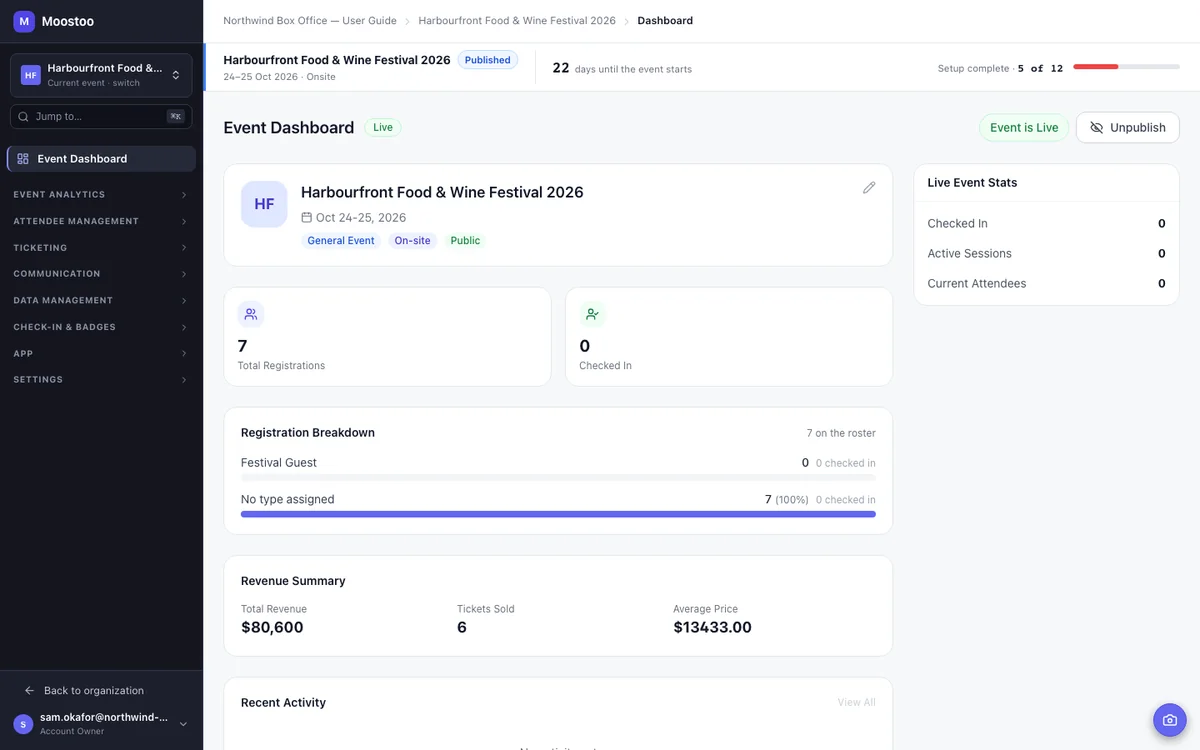
Task: Open the event switcher dropdown
Action: [x=101, y=75]
